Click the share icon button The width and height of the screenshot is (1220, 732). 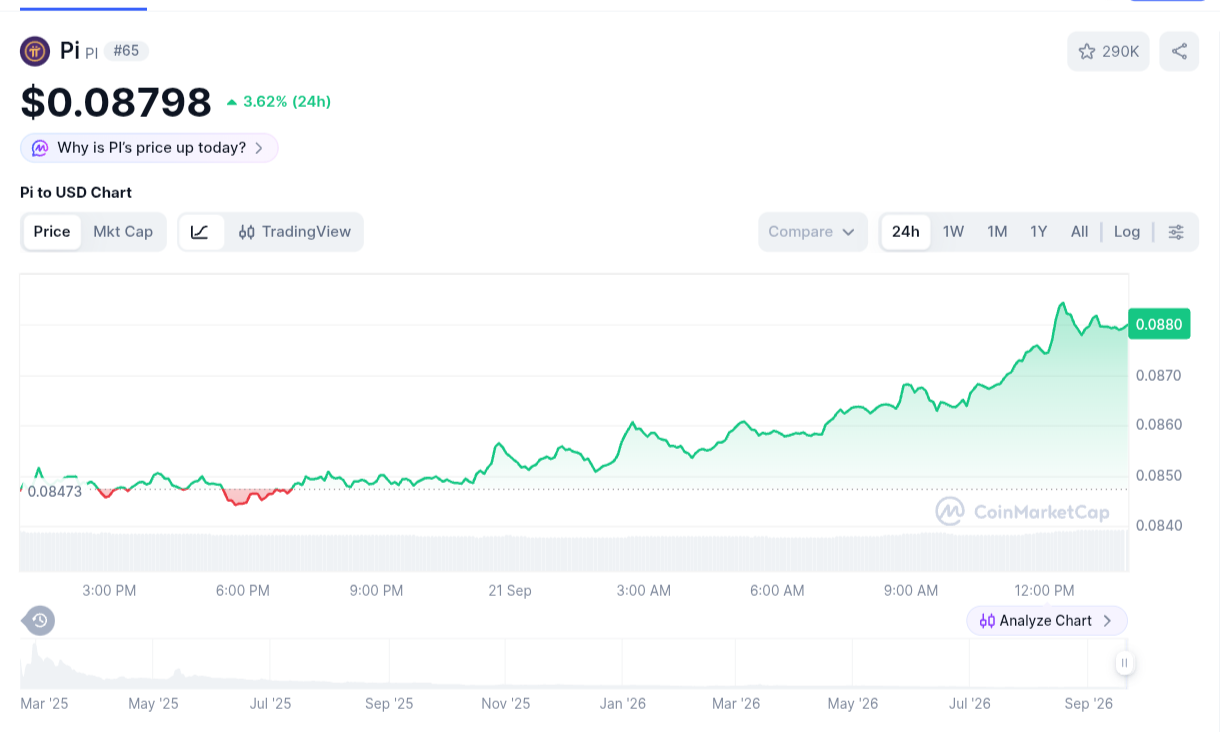coord(1179,51)
